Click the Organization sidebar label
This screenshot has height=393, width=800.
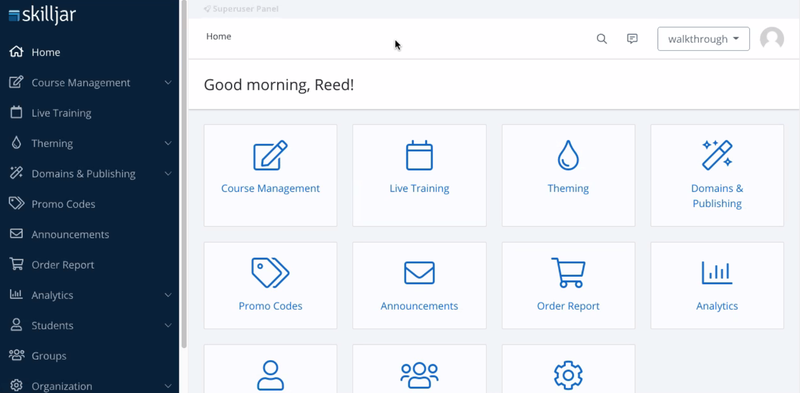(x=62, y=386)
